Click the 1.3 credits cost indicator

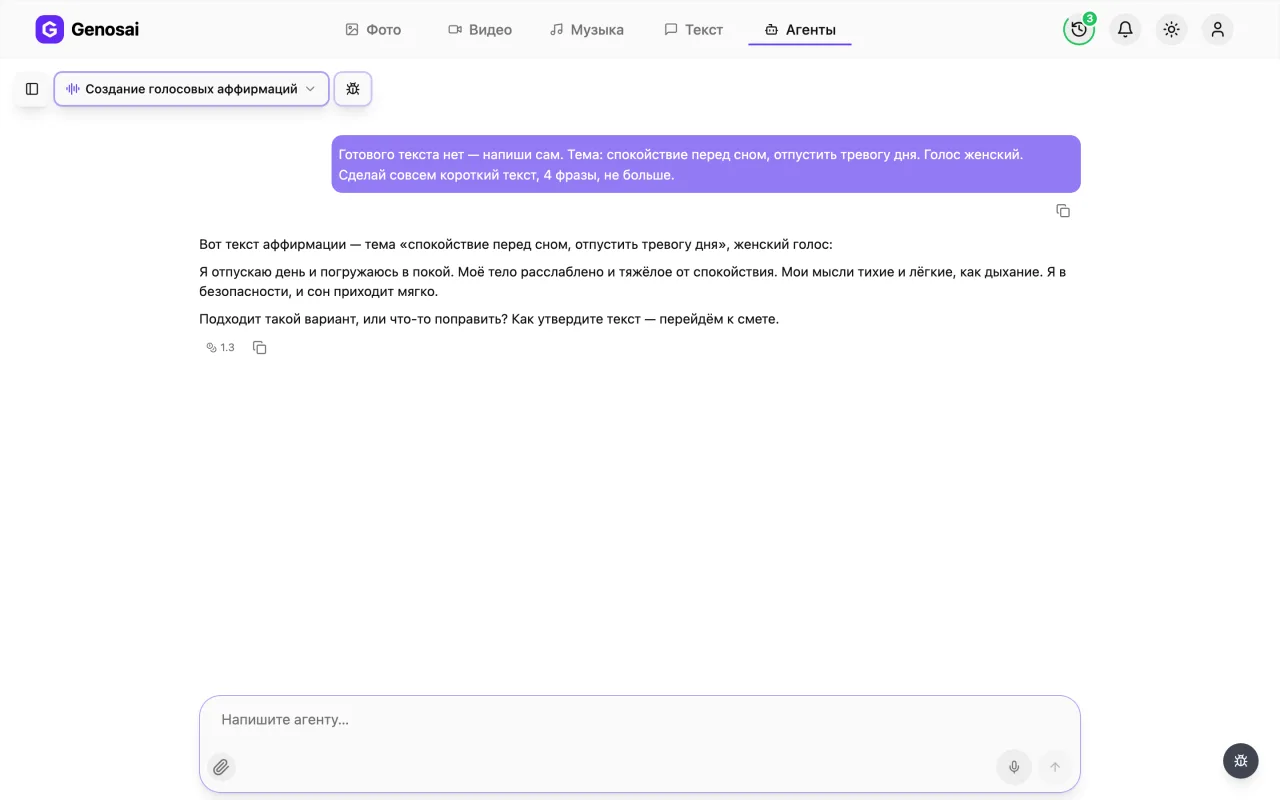220,348
